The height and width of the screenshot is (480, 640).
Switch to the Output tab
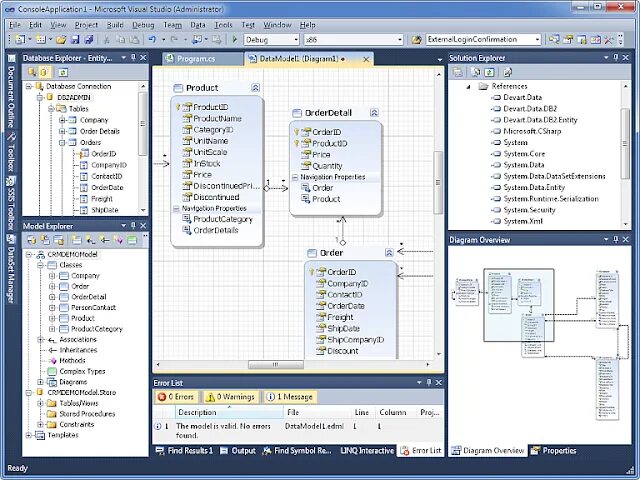(x=238, y=451)
